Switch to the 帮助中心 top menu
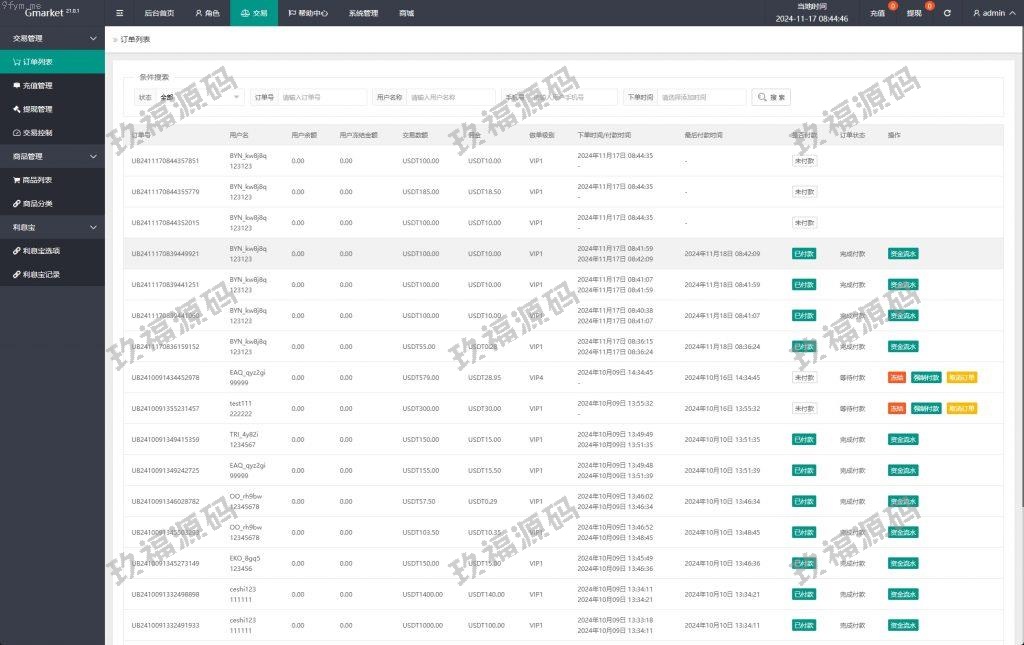Screen dimensions: 1024x645 [307, 13]
